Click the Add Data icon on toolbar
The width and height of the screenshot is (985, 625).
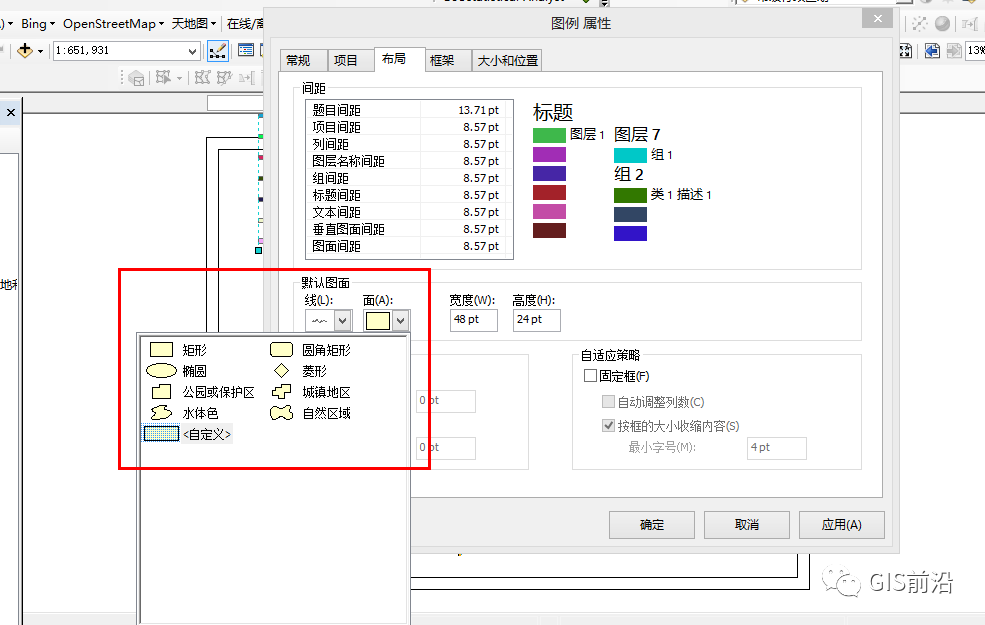(24, 50)
